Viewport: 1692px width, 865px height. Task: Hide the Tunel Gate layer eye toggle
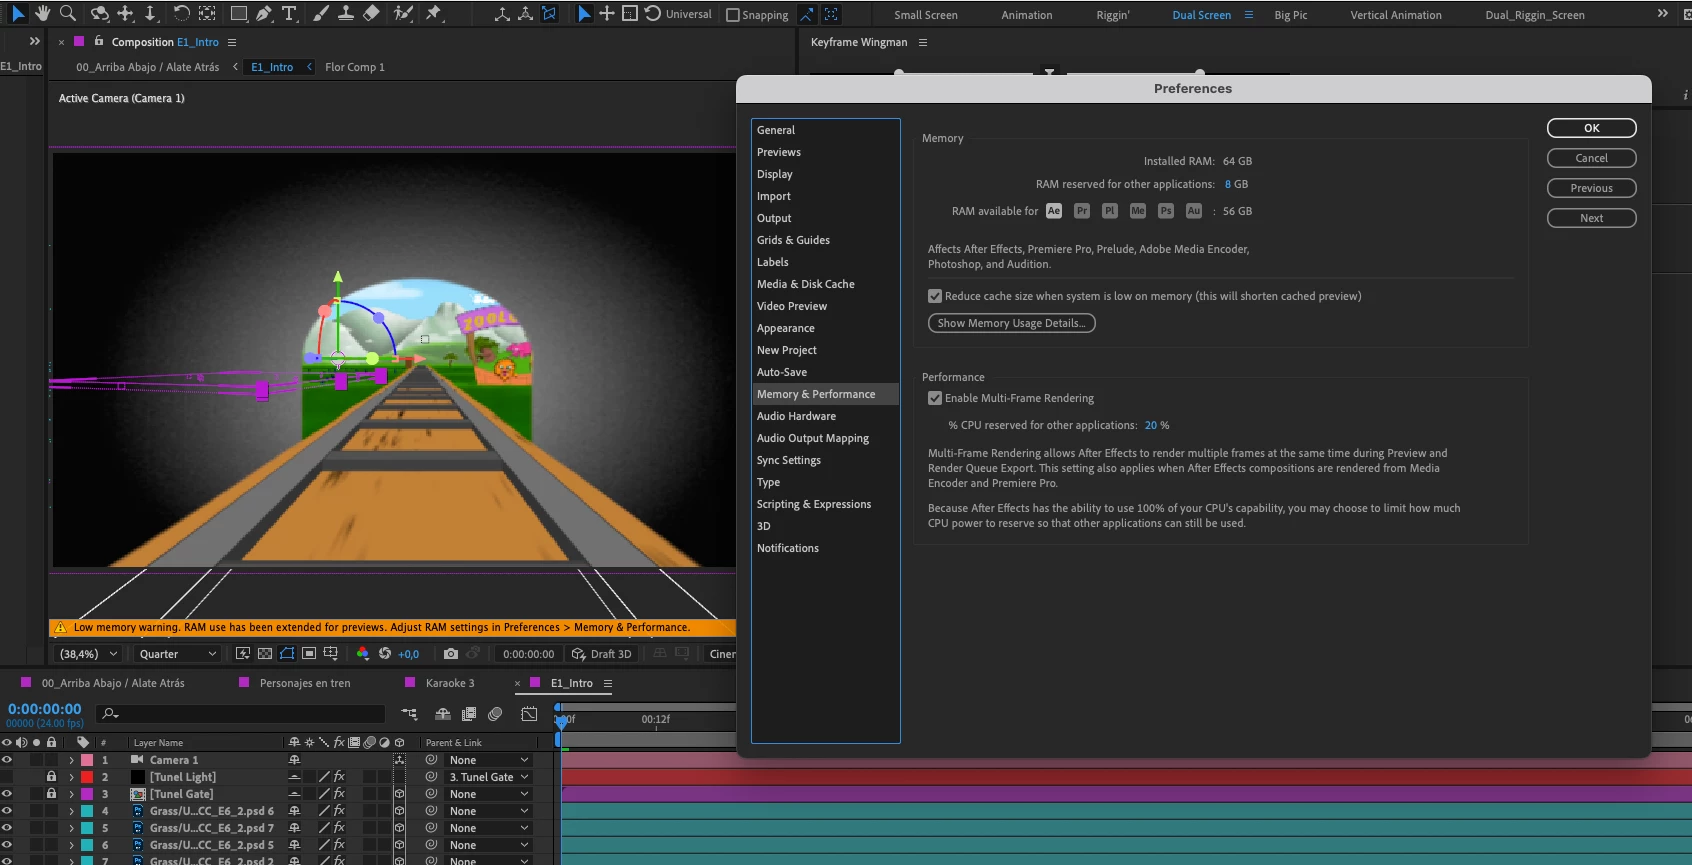click(7, 794)
